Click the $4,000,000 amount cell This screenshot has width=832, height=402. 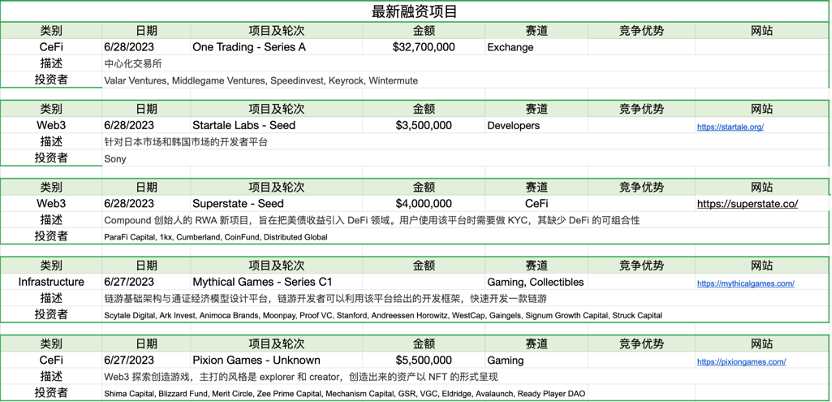point(423,204)
